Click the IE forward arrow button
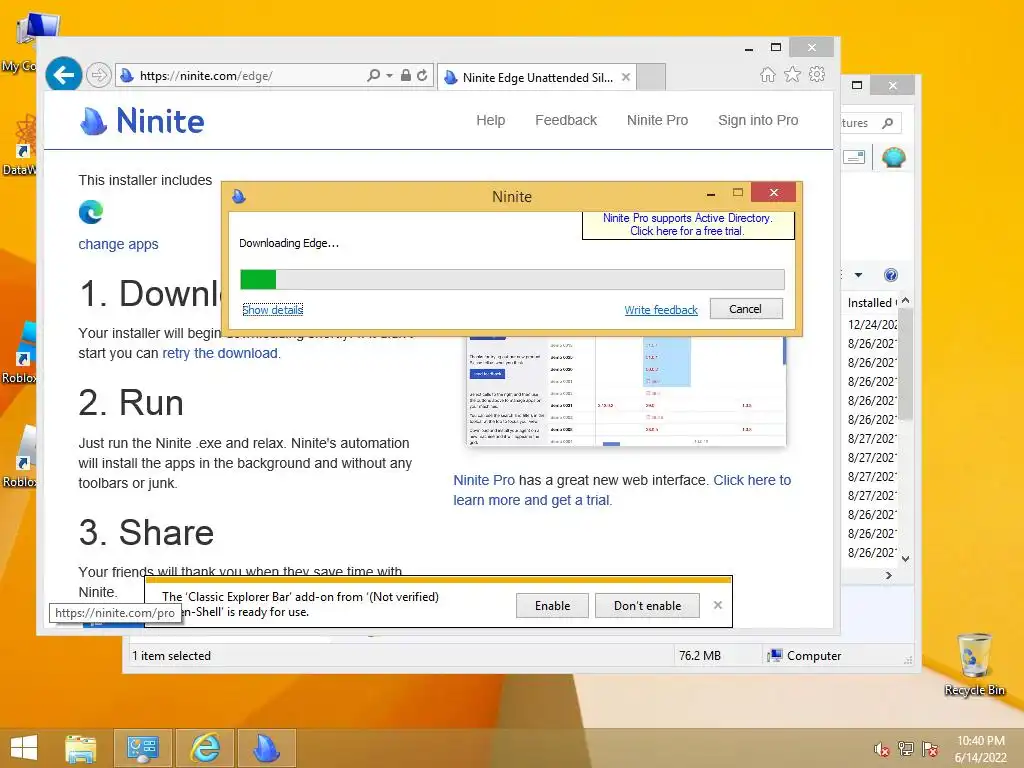Image resolution: width=1024 pixels, height=768 pixels. (99, 76)
